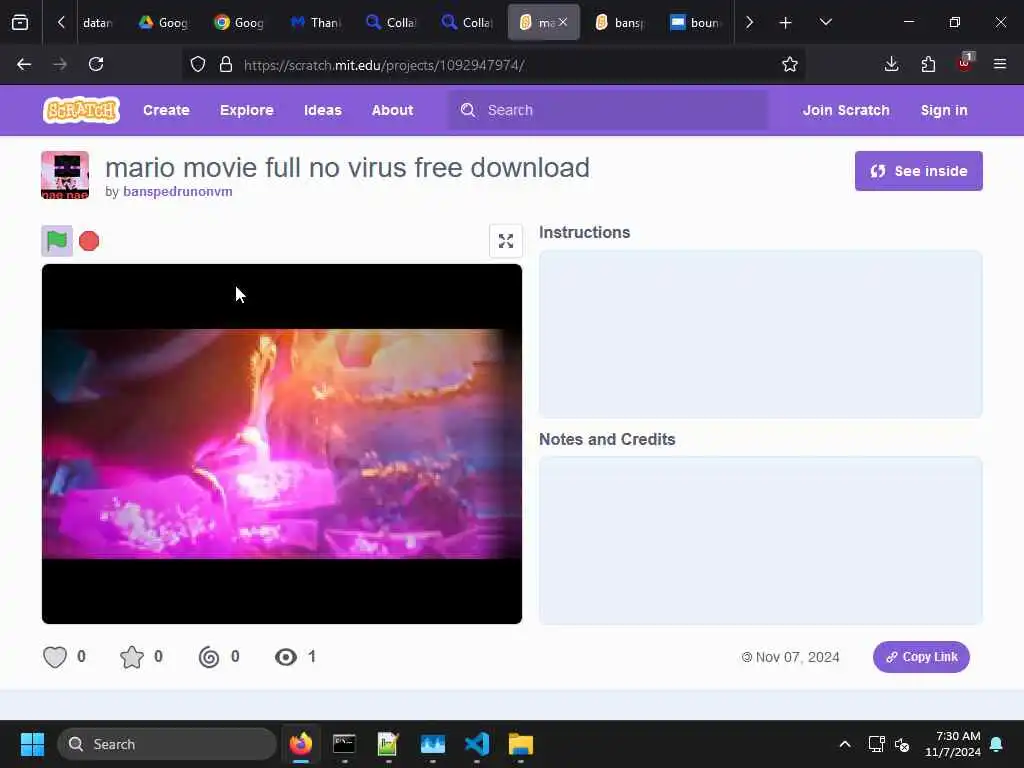1024x768 pixels.
Task: Switch to the 'Than' tab
Action: click(315, 23)
